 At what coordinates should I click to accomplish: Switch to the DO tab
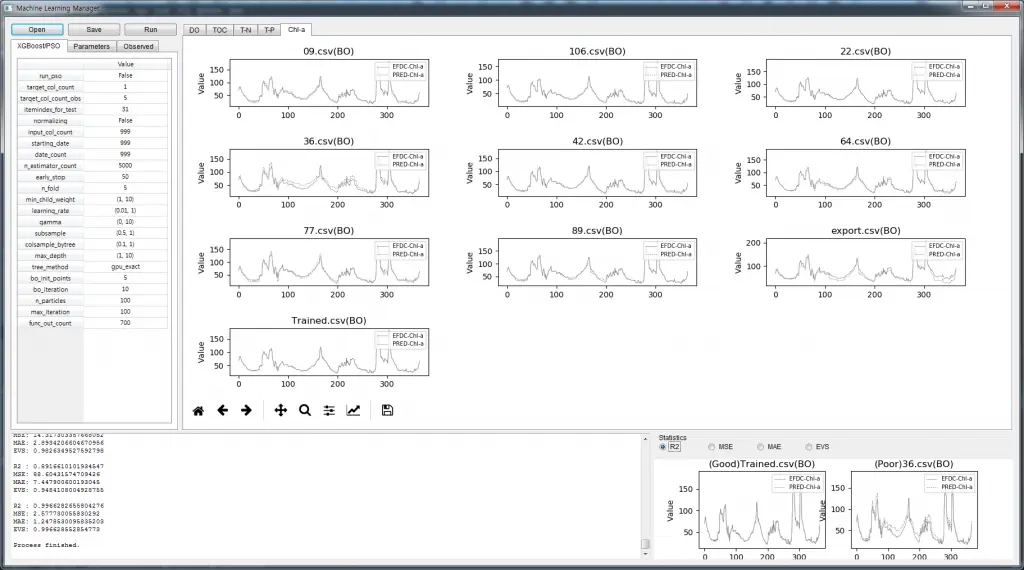coord(194,30)
